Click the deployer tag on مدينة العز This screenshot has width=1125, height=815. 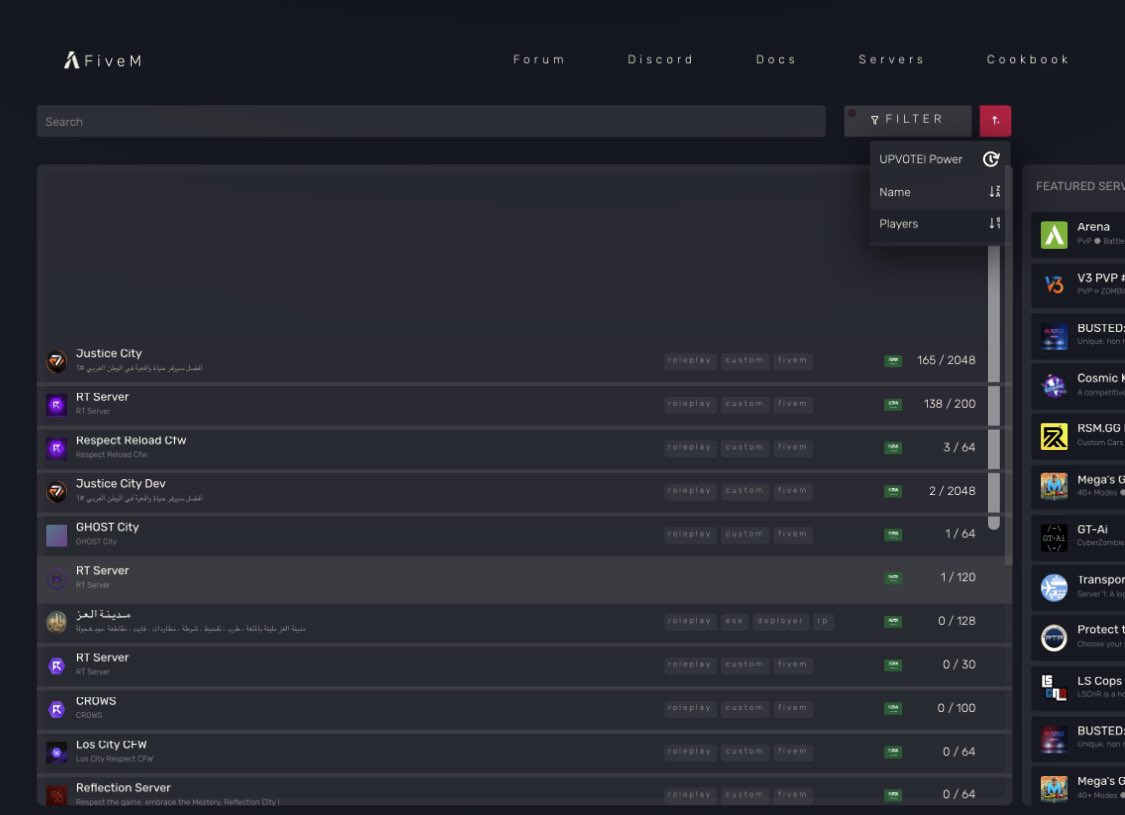781,621
